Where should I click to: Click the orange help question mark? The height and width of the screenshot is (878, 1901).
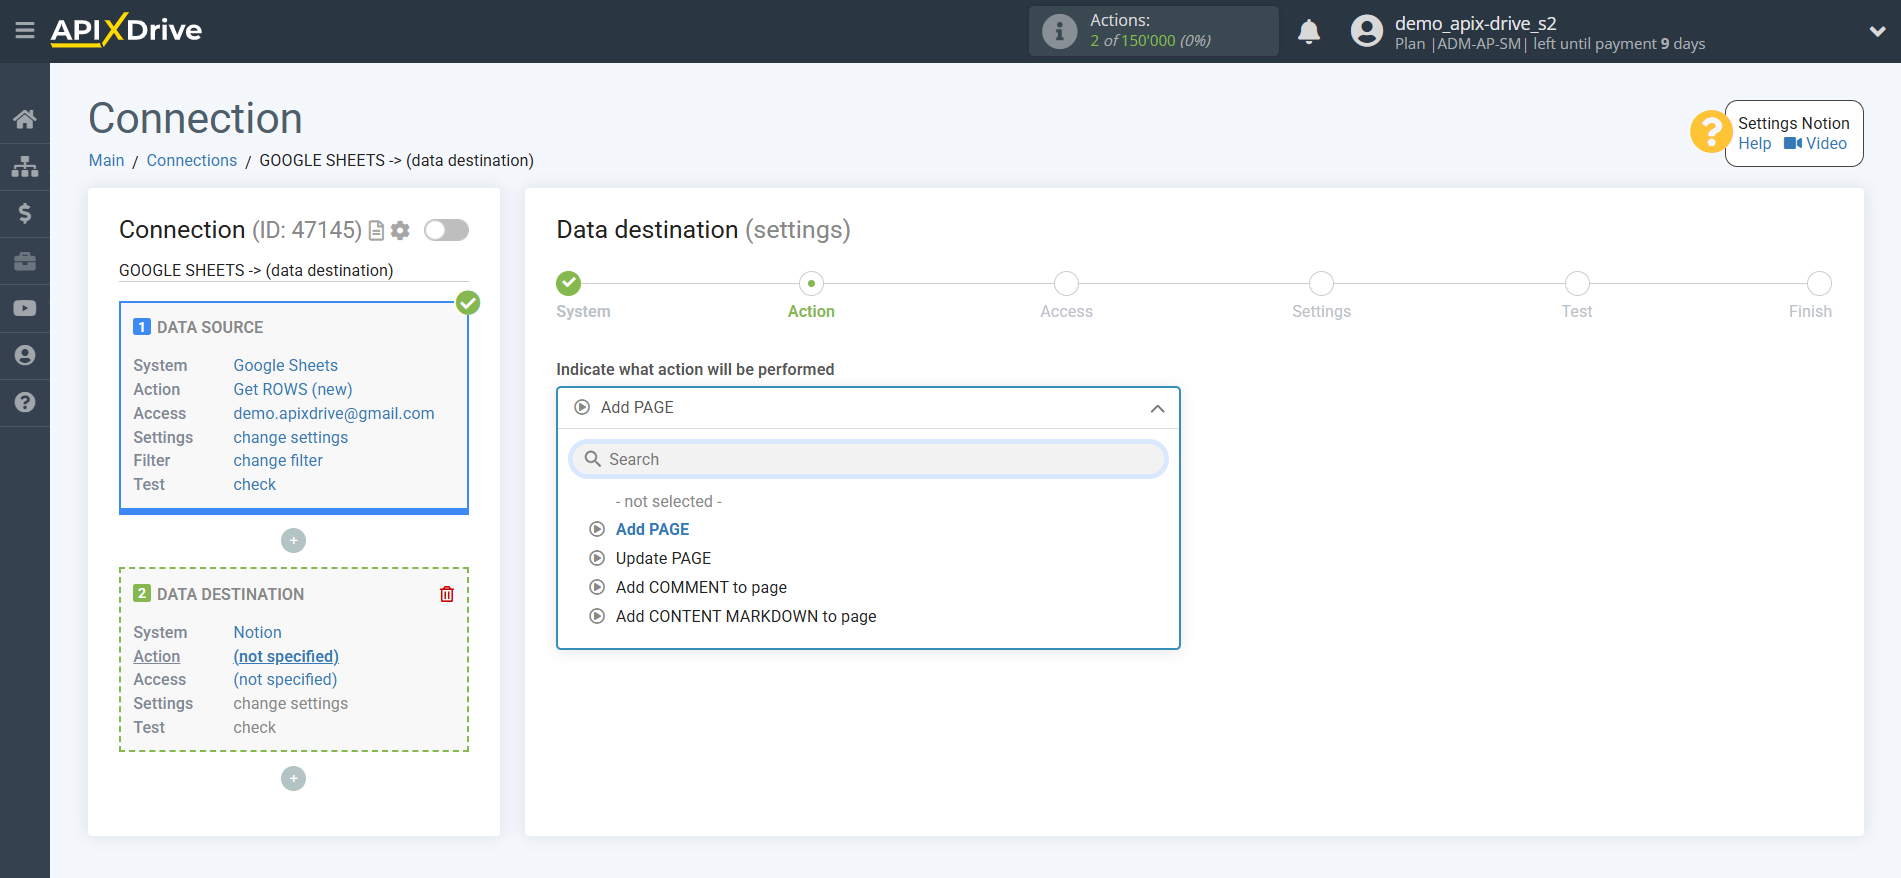[x=1710, y=132]
